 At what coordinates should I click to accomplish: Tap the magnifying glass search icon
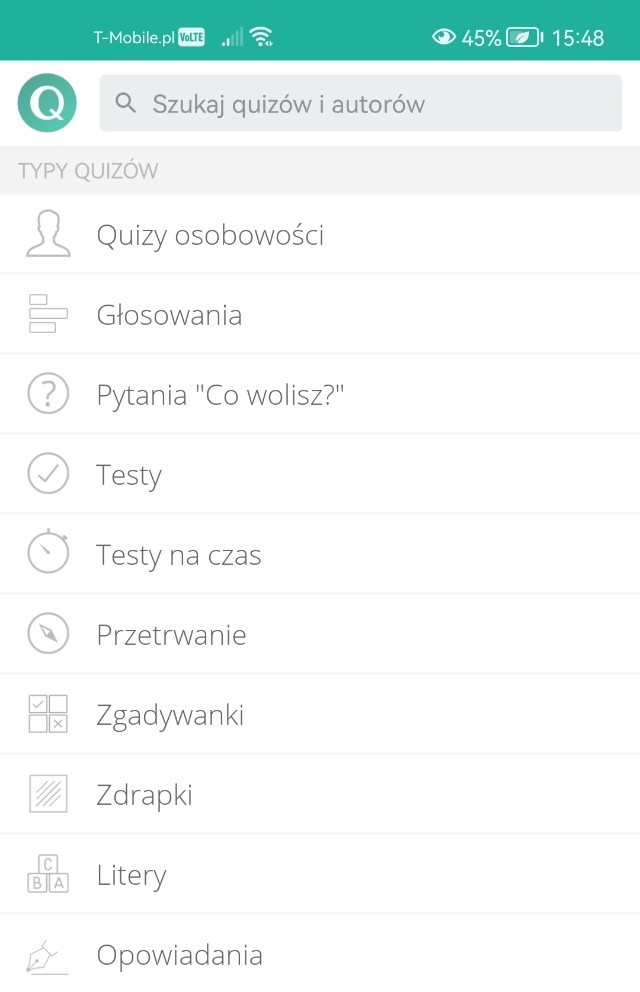pyautogui.click(x=126, y=103)
